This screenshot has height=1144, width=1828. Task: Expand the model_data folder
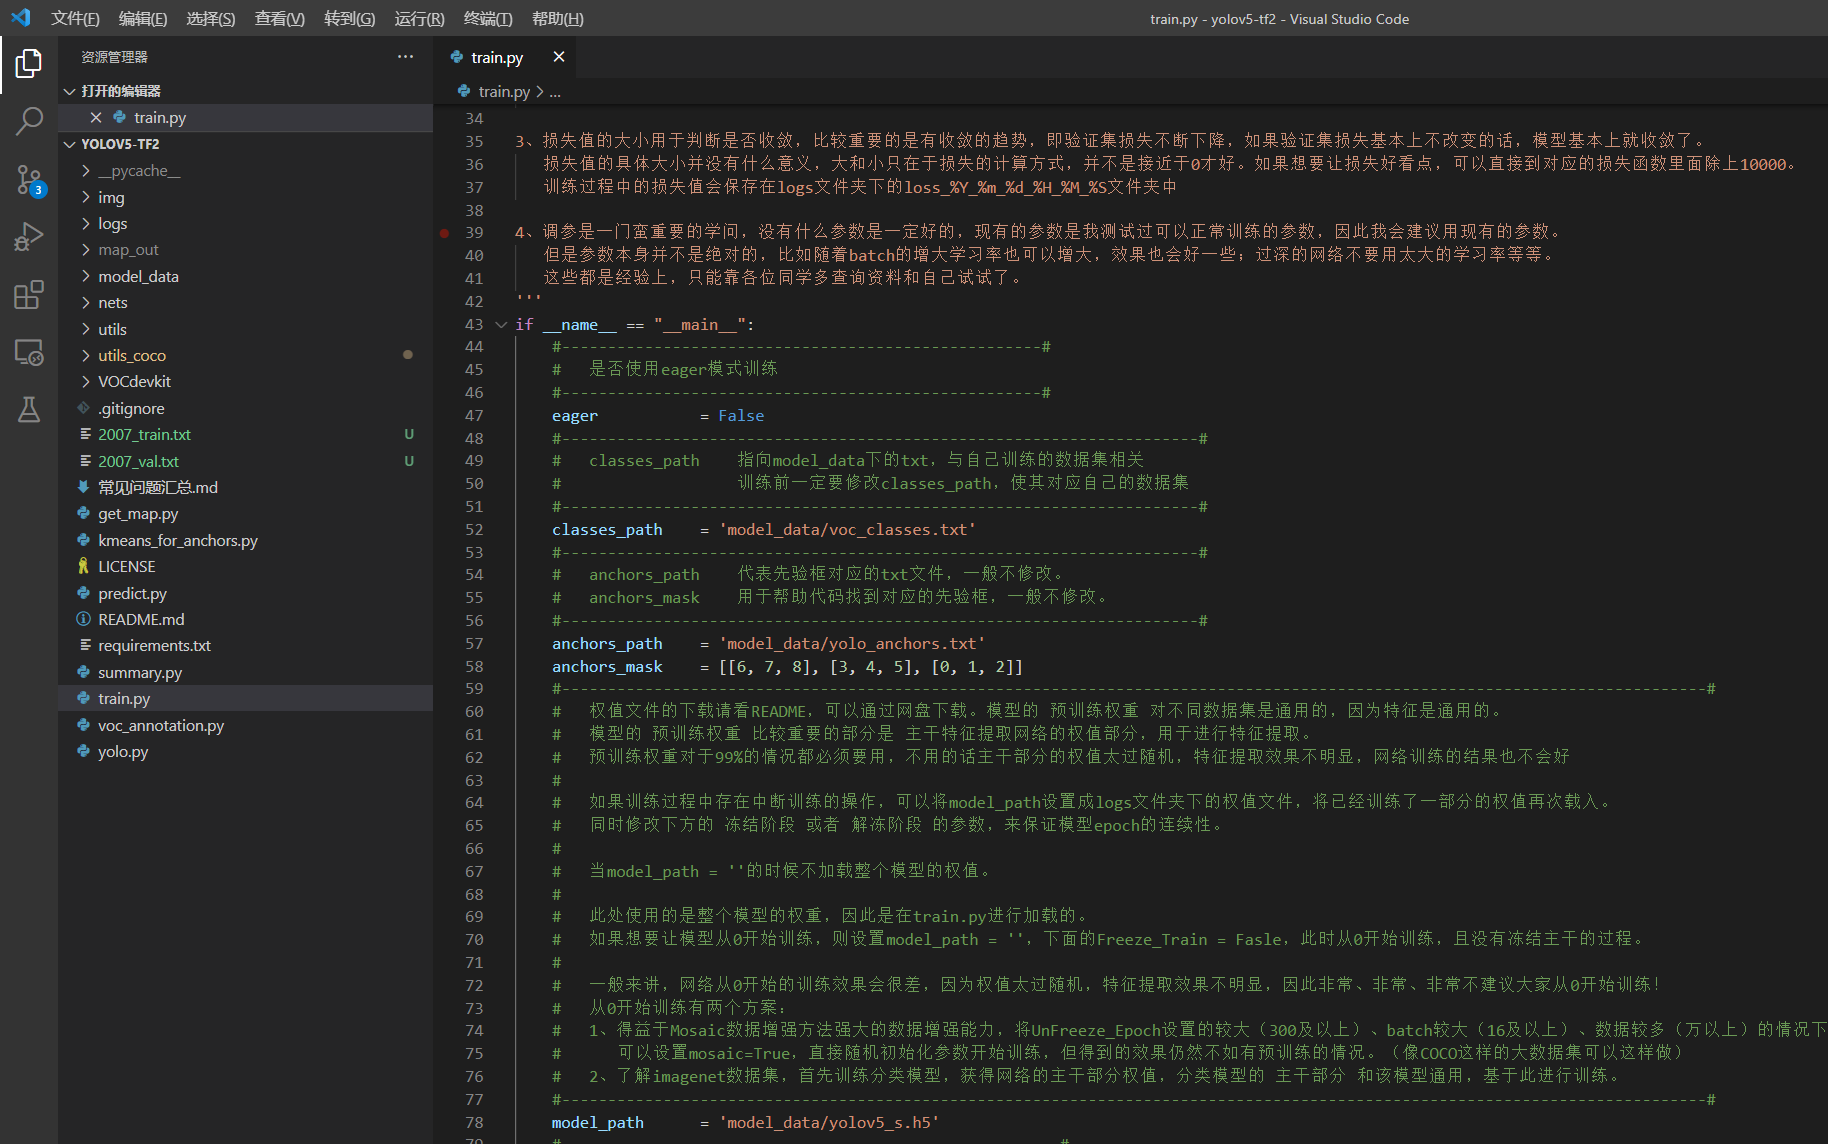[x=86, y=276]
